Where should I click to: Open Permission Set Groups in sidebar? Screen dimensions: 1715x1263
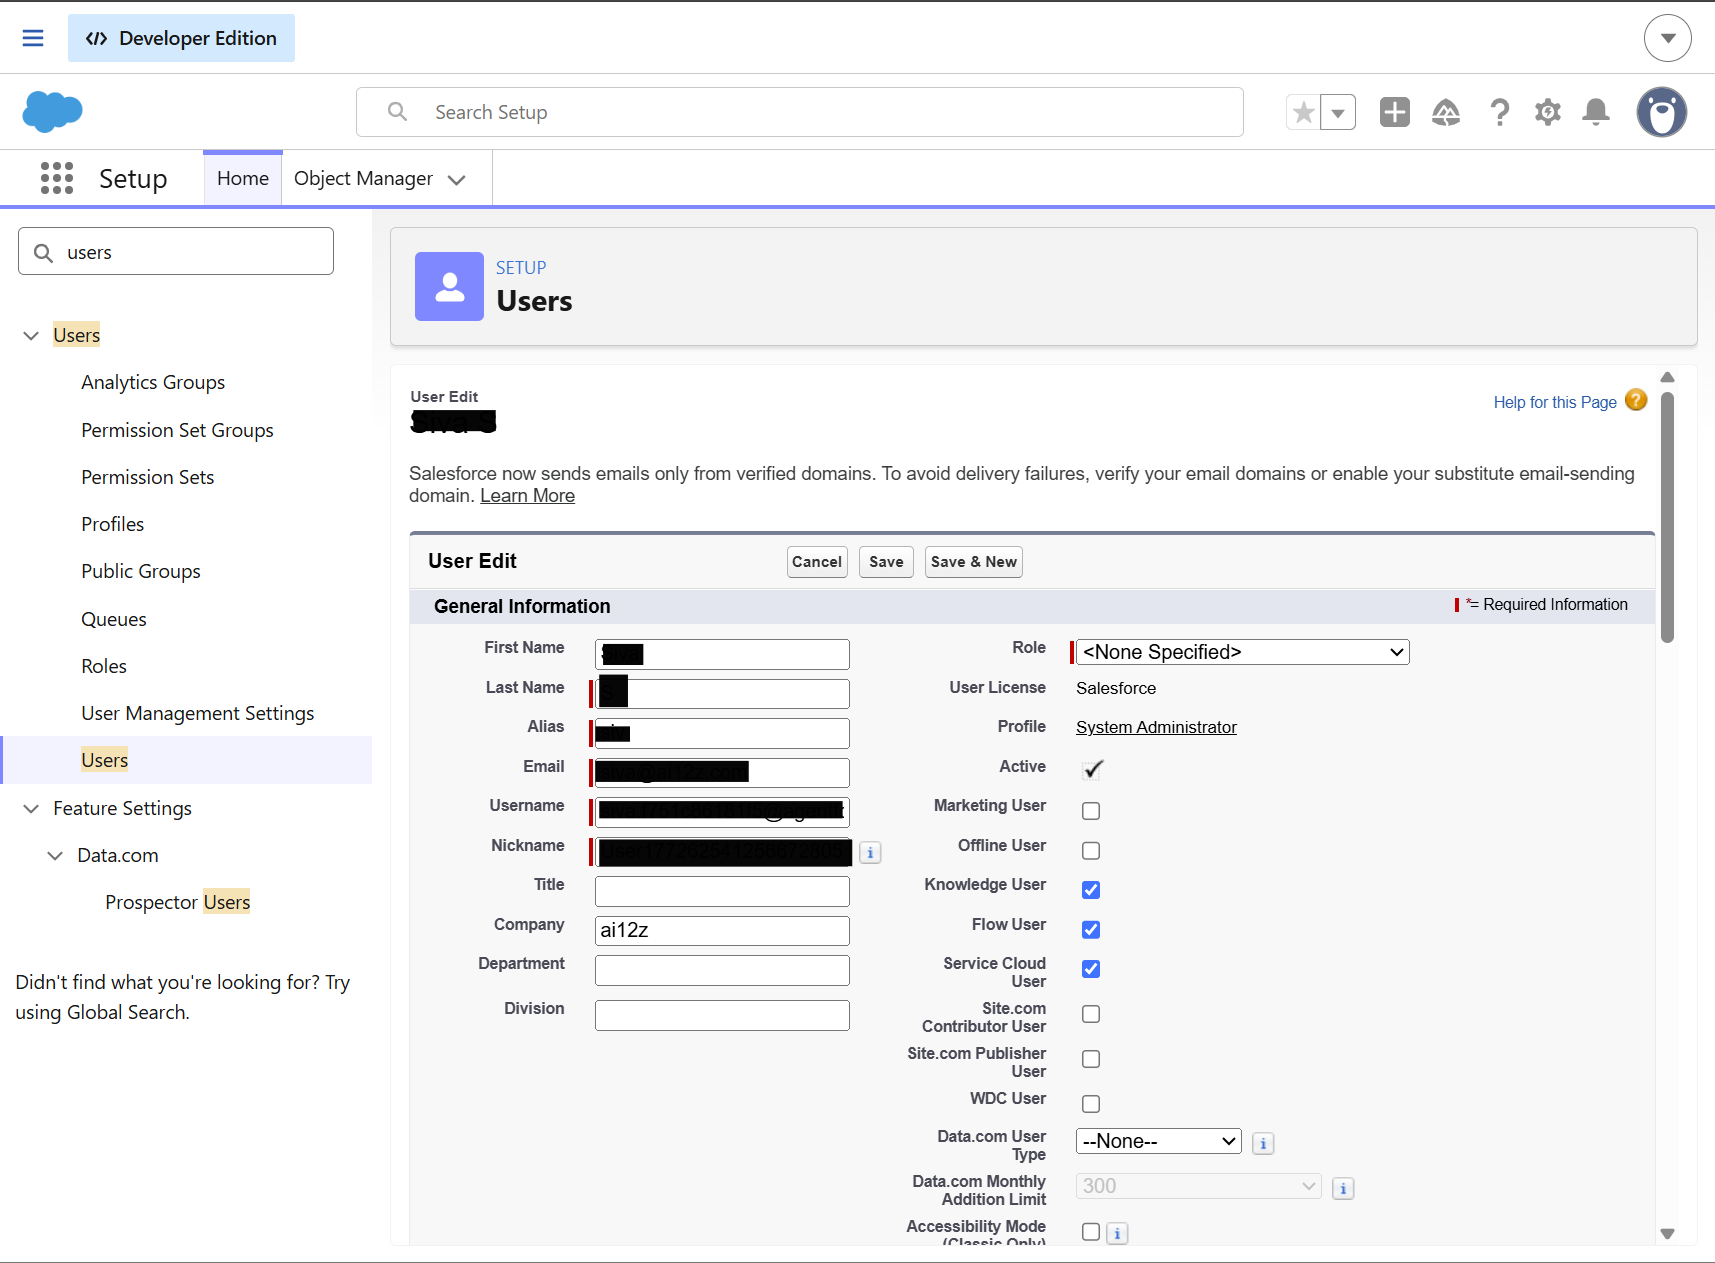(x=177, y=430)
